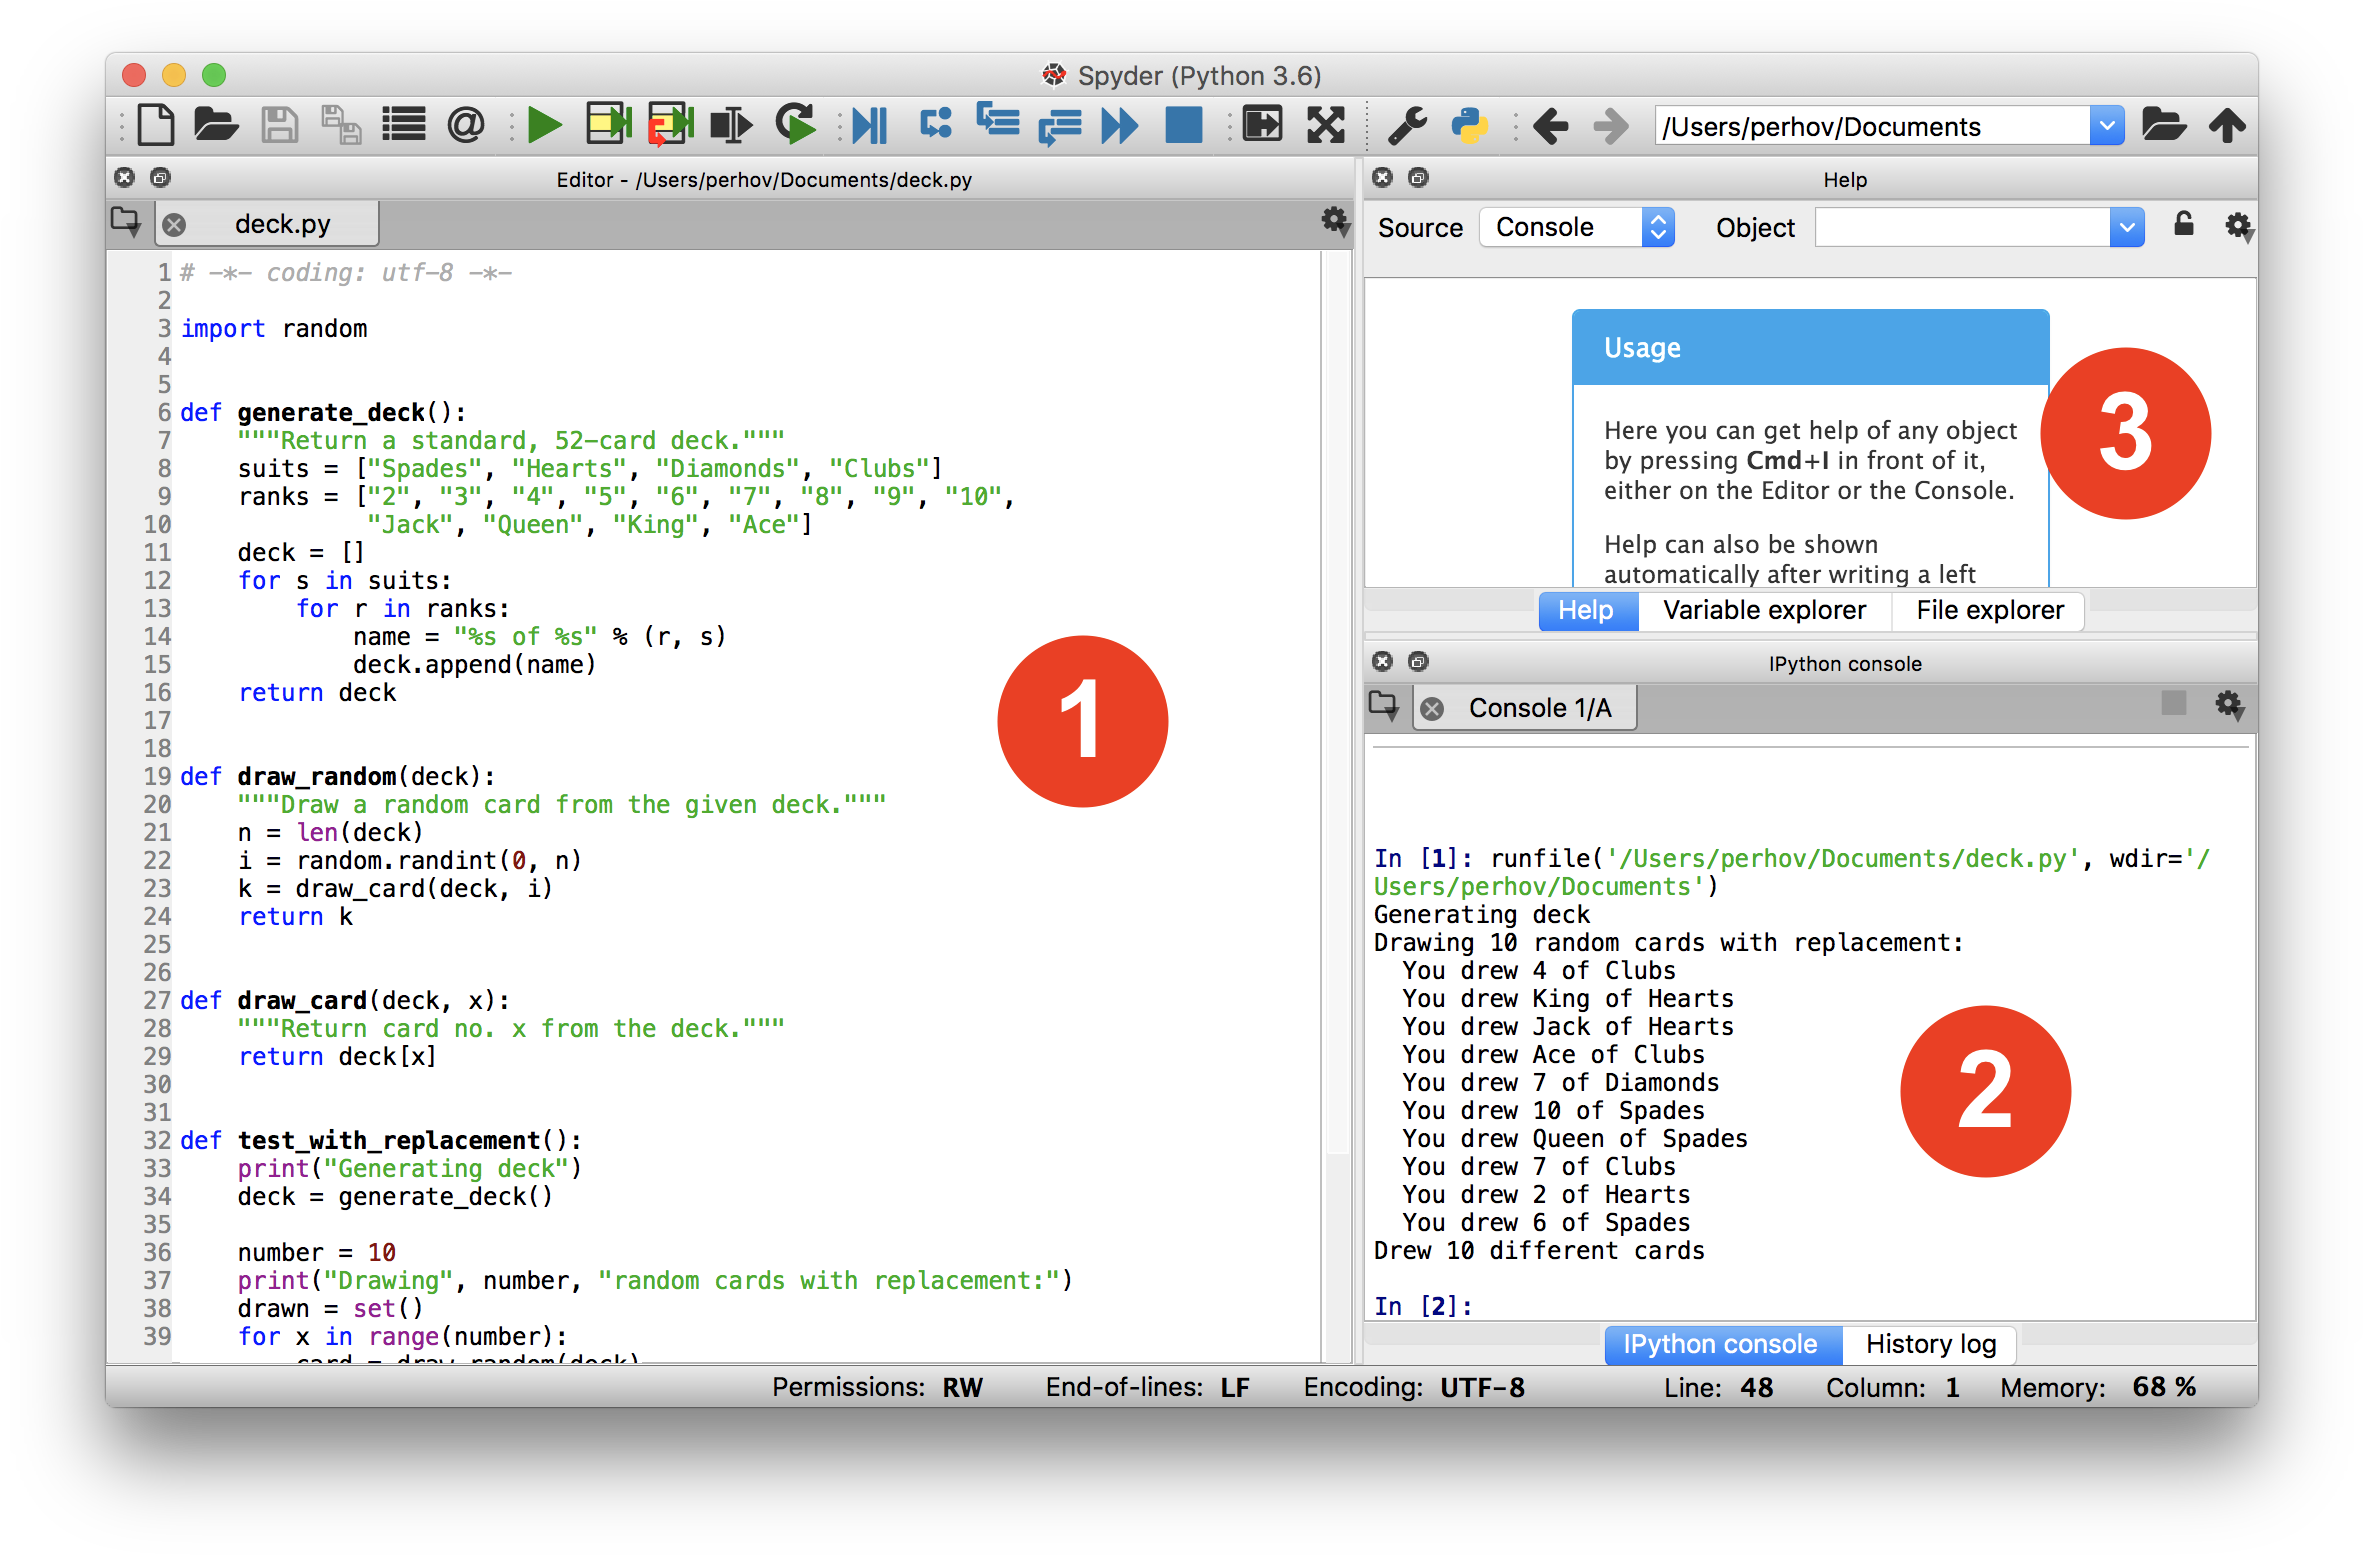Expand the working directory dropdown
Image resolution: width=2363 pixels, height=1555 pixels.
click(x=2108, y=124)
